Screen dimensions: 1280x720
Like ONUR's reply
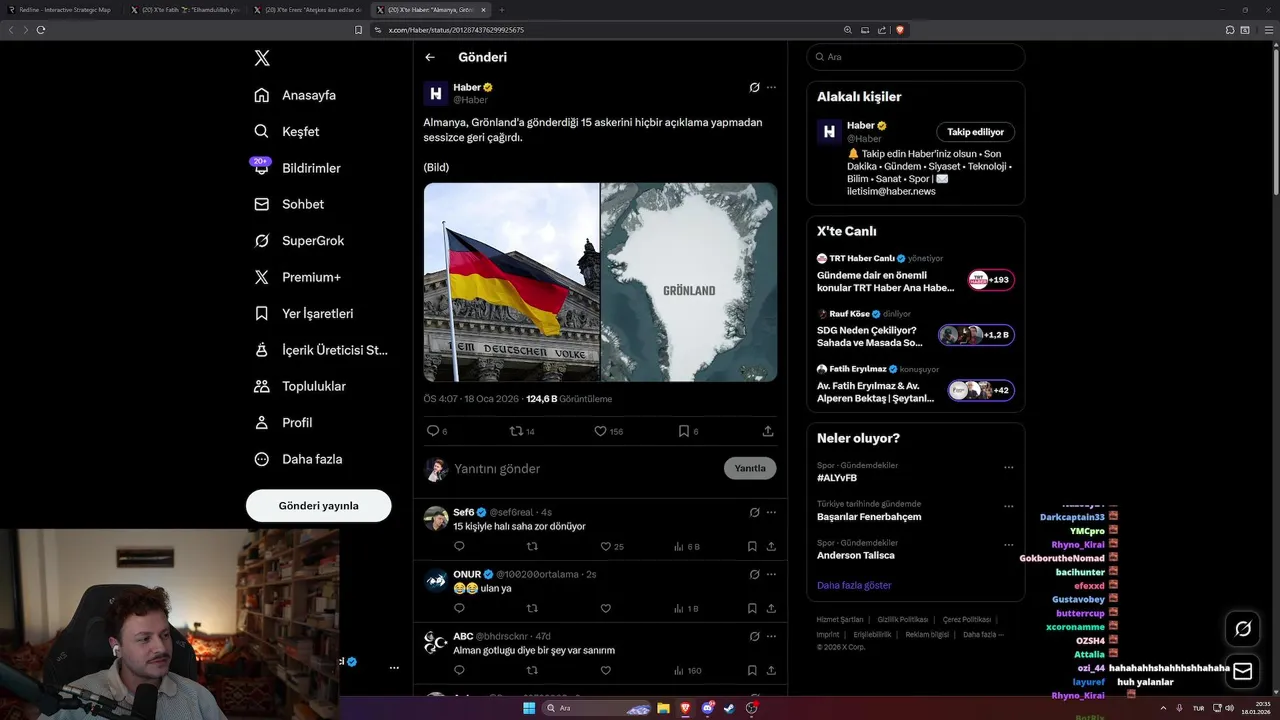coord(605,608)
